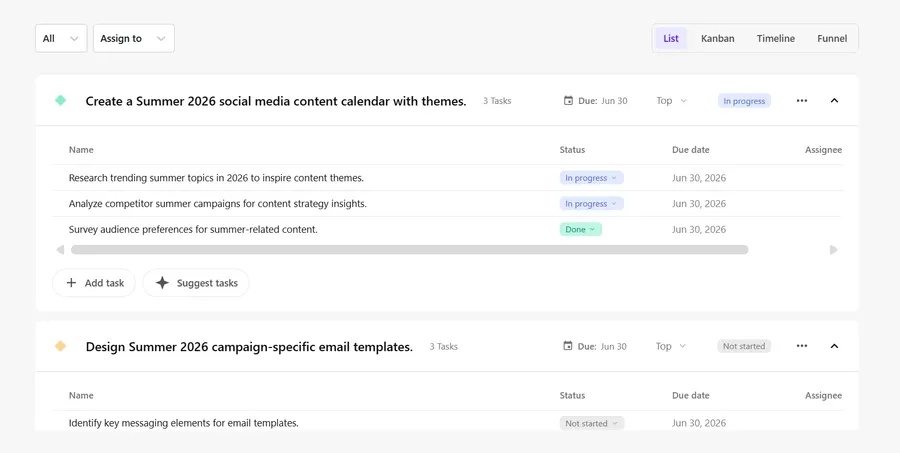Click right arrow of horizontal scrollbar

coord(834,250)
